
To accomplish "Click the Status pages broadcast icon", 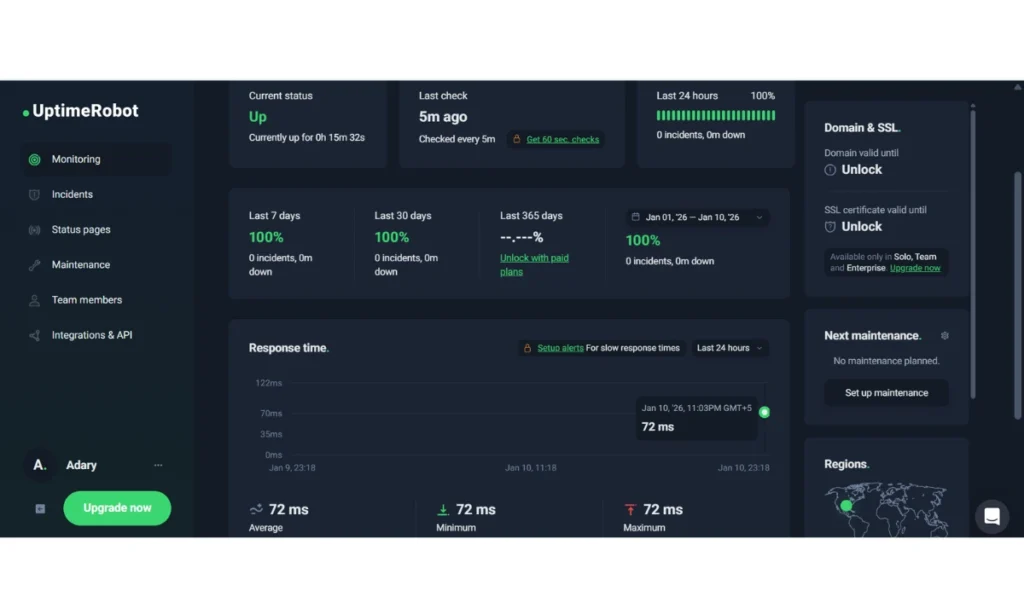I will pyautogui.click(x=34, y=229).
